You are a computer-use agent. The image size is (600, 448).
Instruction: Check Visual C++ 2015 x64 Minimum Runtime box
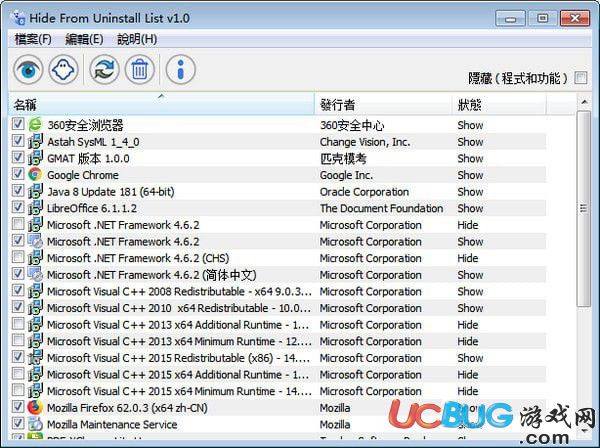tap(18, 390)
